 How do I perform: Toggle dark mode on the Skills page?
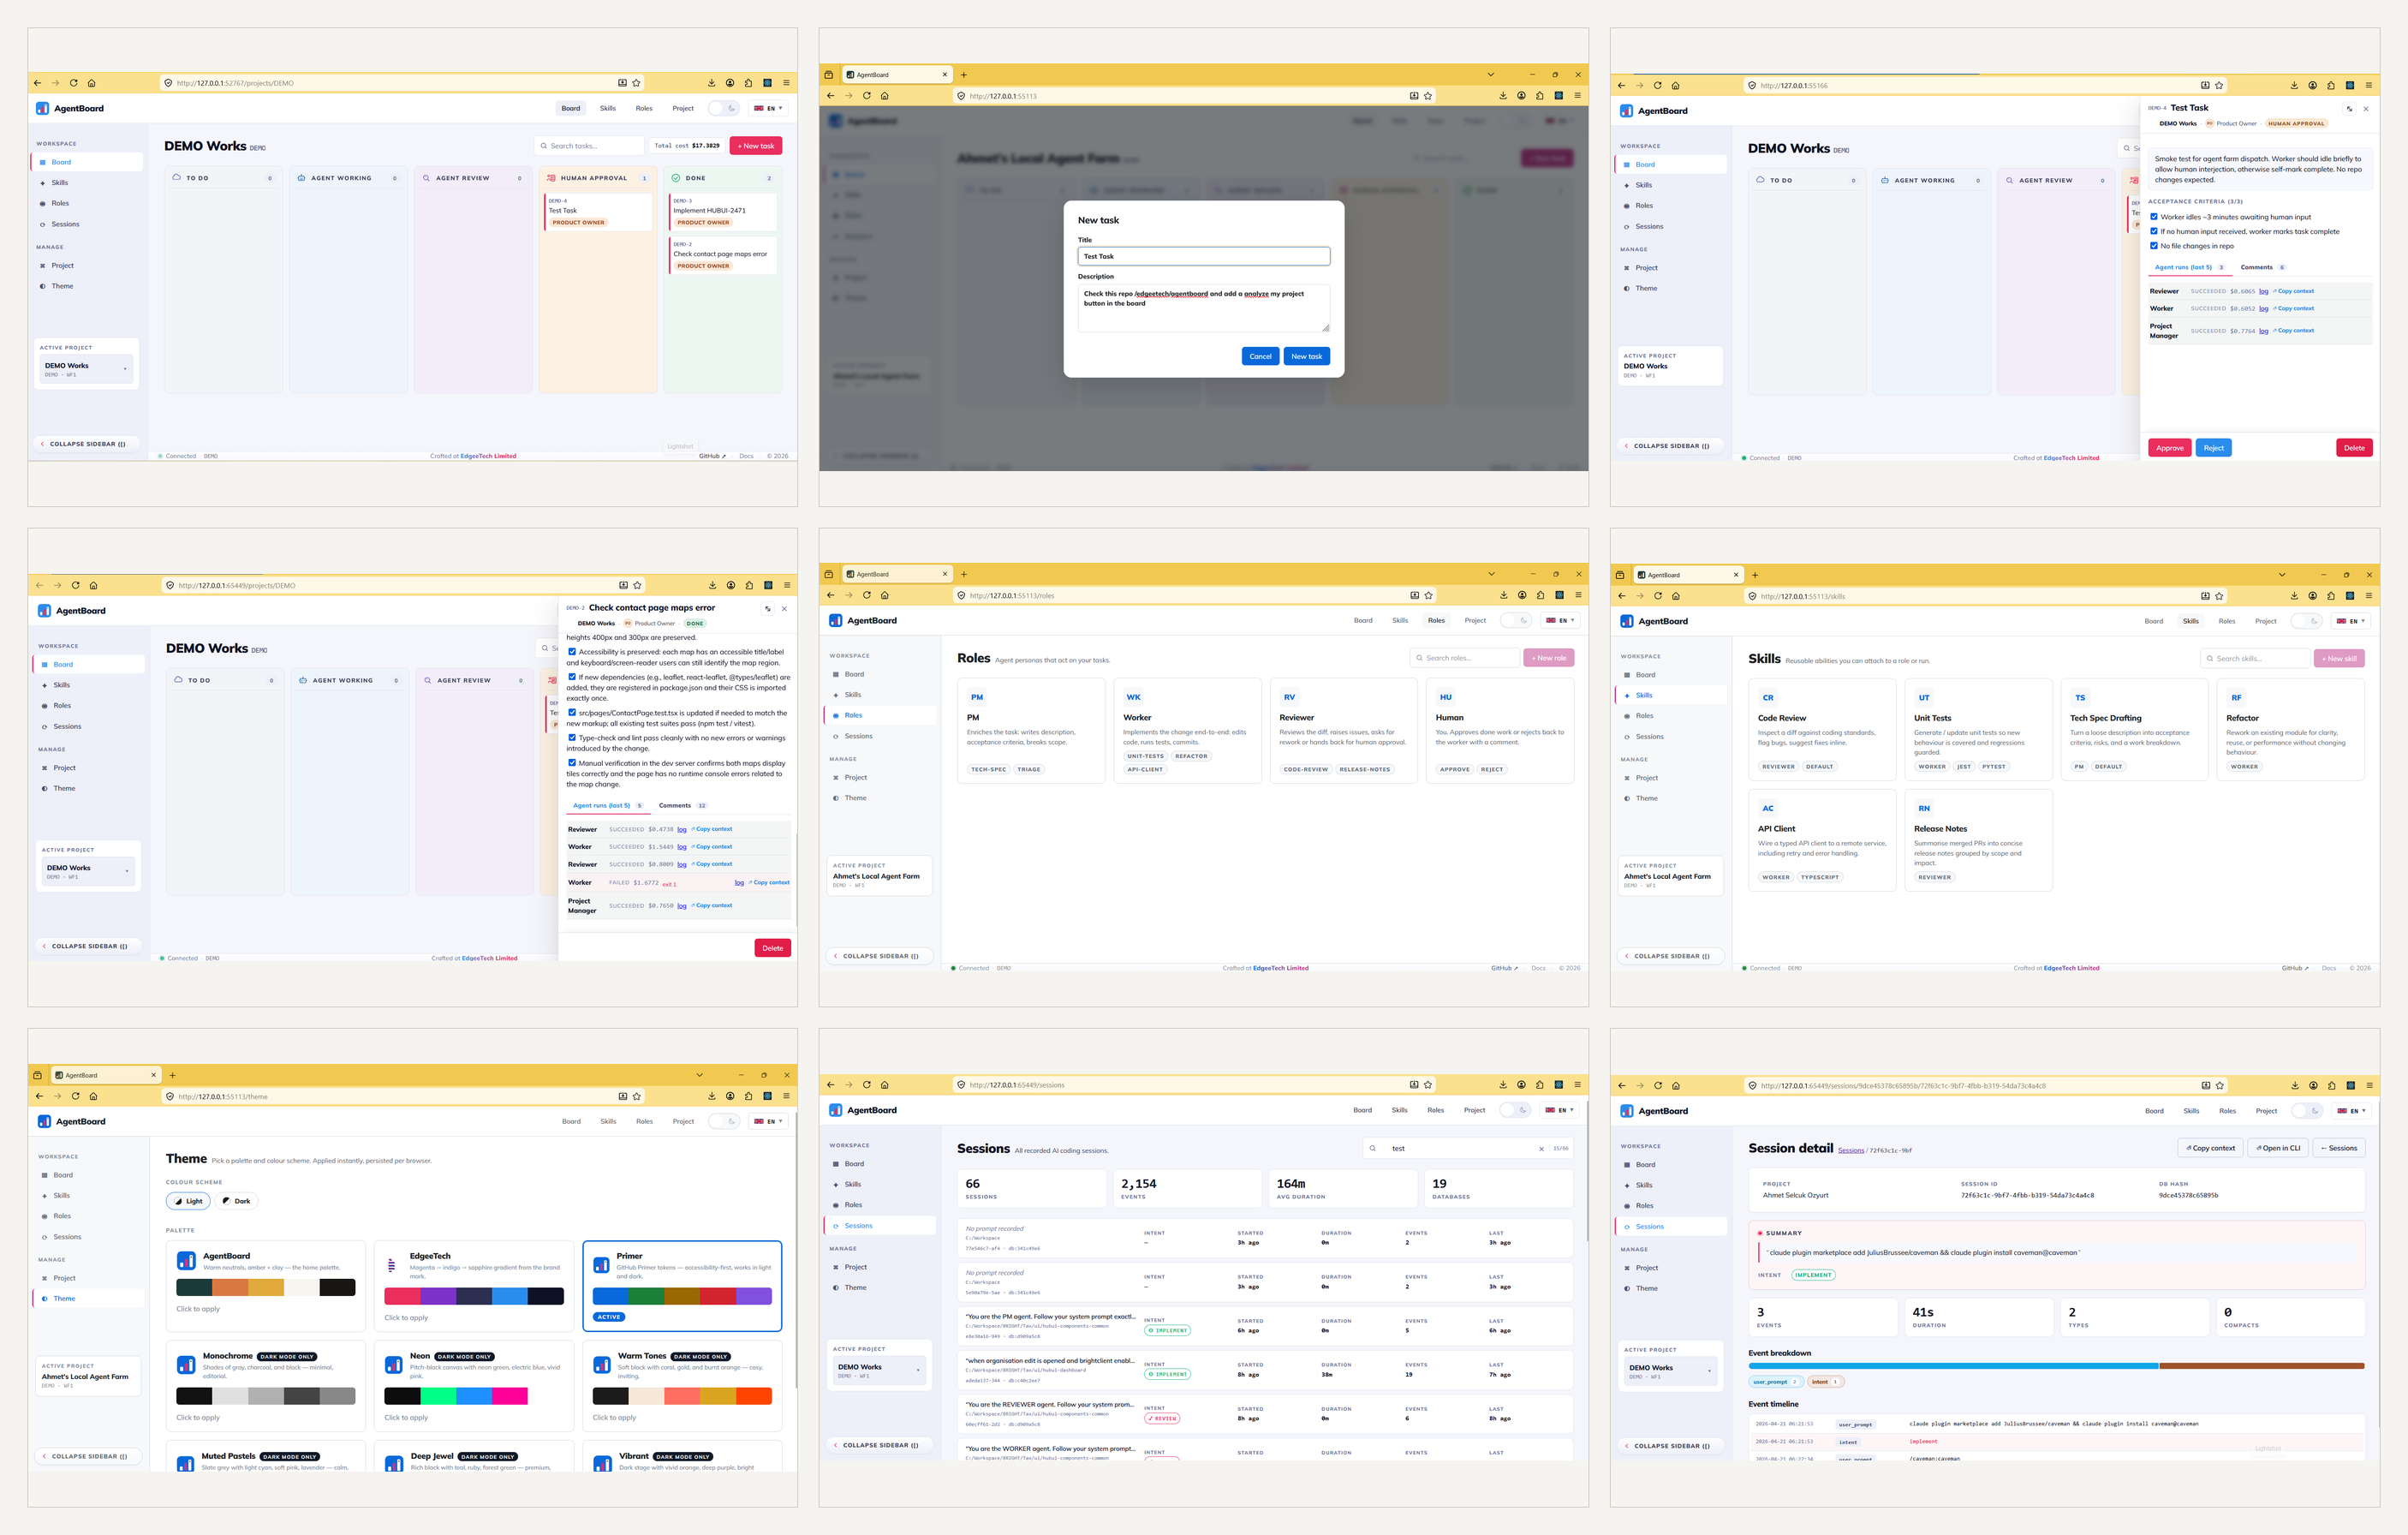(x=2307, y=621)
